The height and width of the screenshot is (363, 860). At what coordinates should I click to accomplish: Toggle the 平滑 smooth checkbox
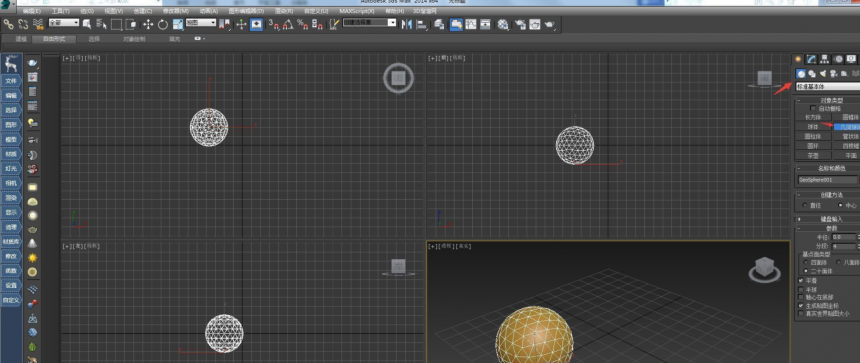801,280
